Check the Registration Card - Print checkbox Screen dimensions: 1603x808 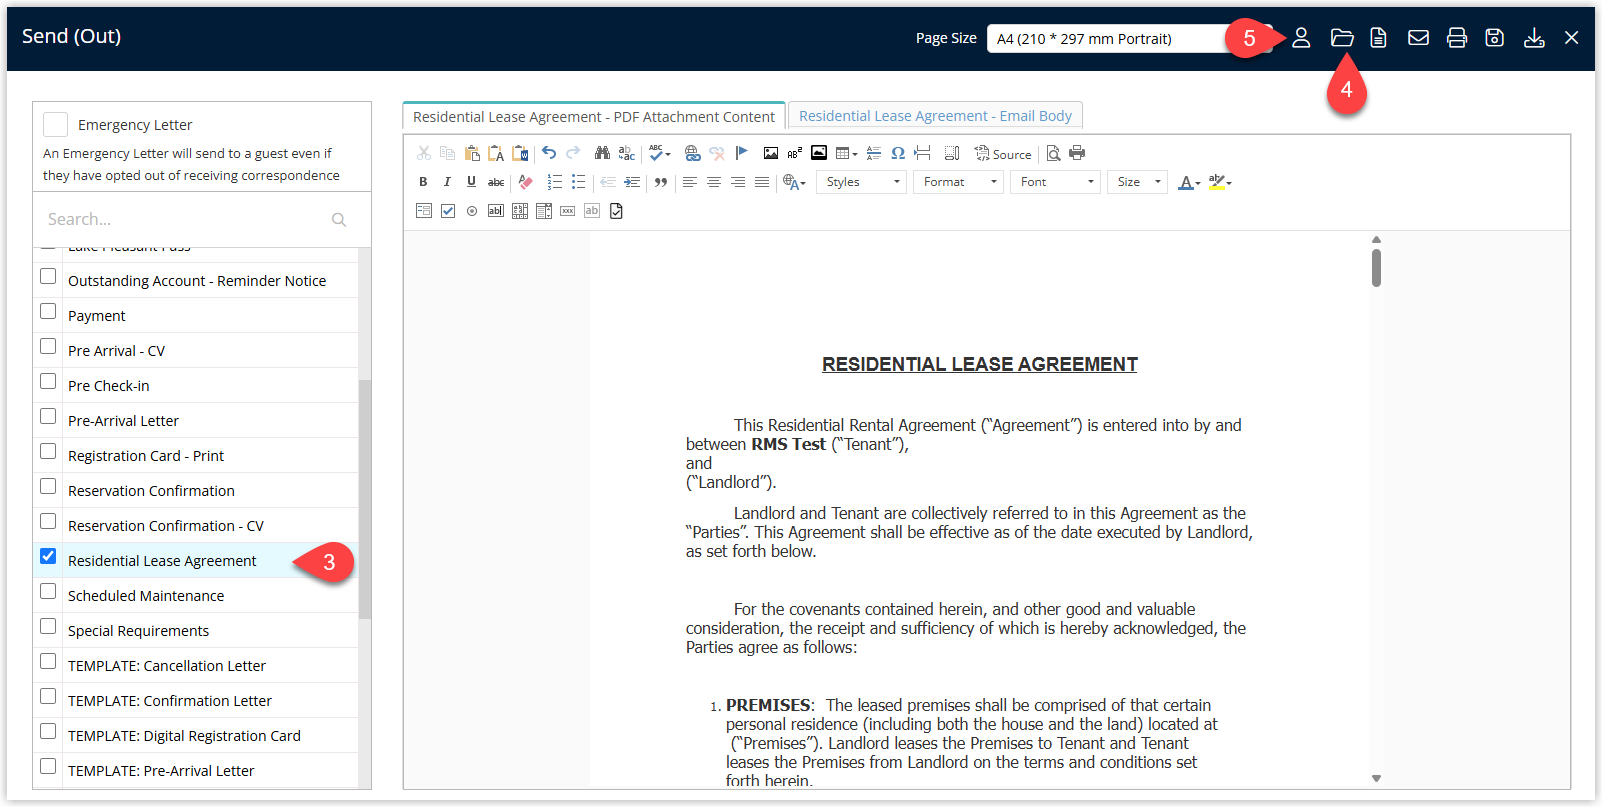point(48,451)
